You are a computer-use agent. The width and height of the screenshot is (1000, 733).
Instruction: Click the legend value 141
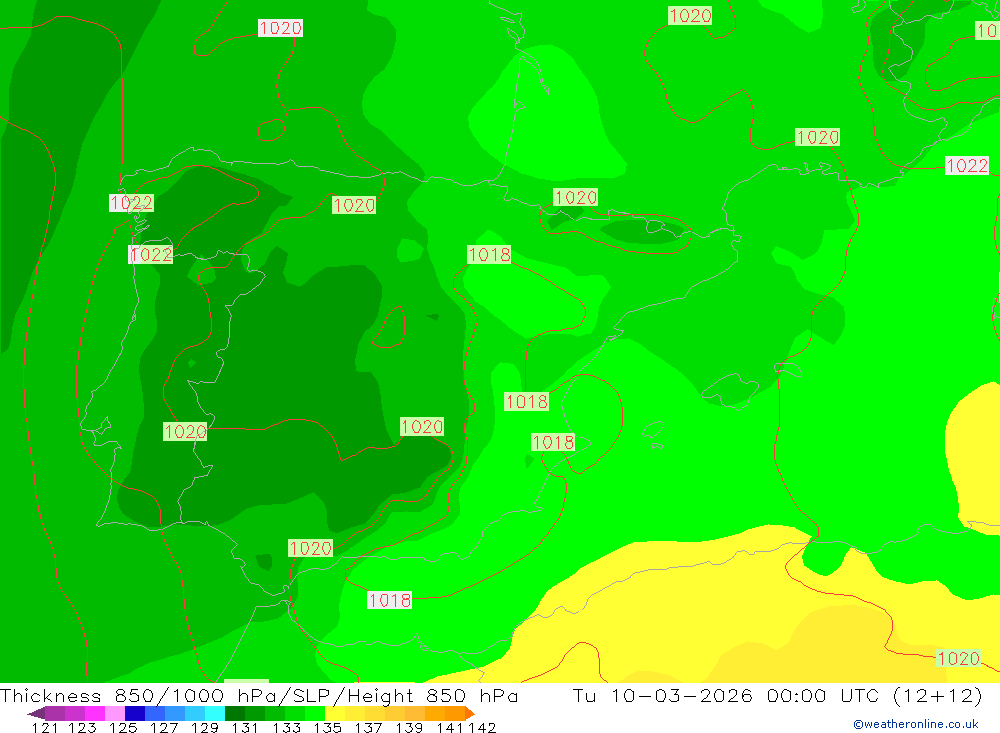(x=450, y=728)
